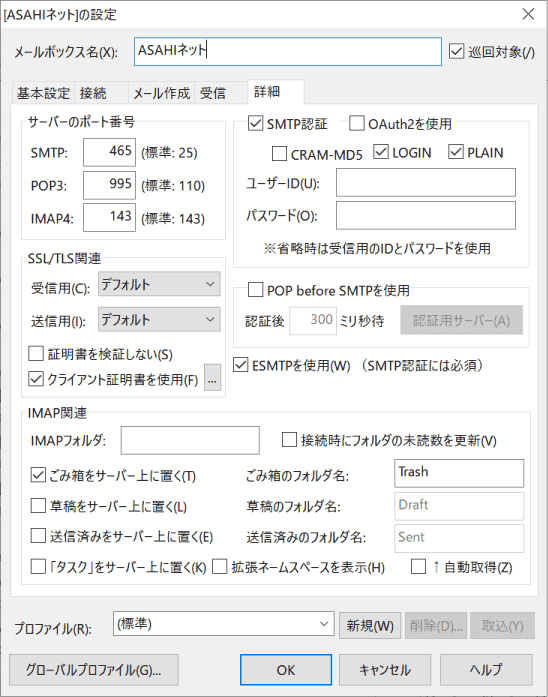The height and width of the screenshot is (697, 548).
Task: Click the 認証用サーバー button
Action: click(x=461, y=320)
